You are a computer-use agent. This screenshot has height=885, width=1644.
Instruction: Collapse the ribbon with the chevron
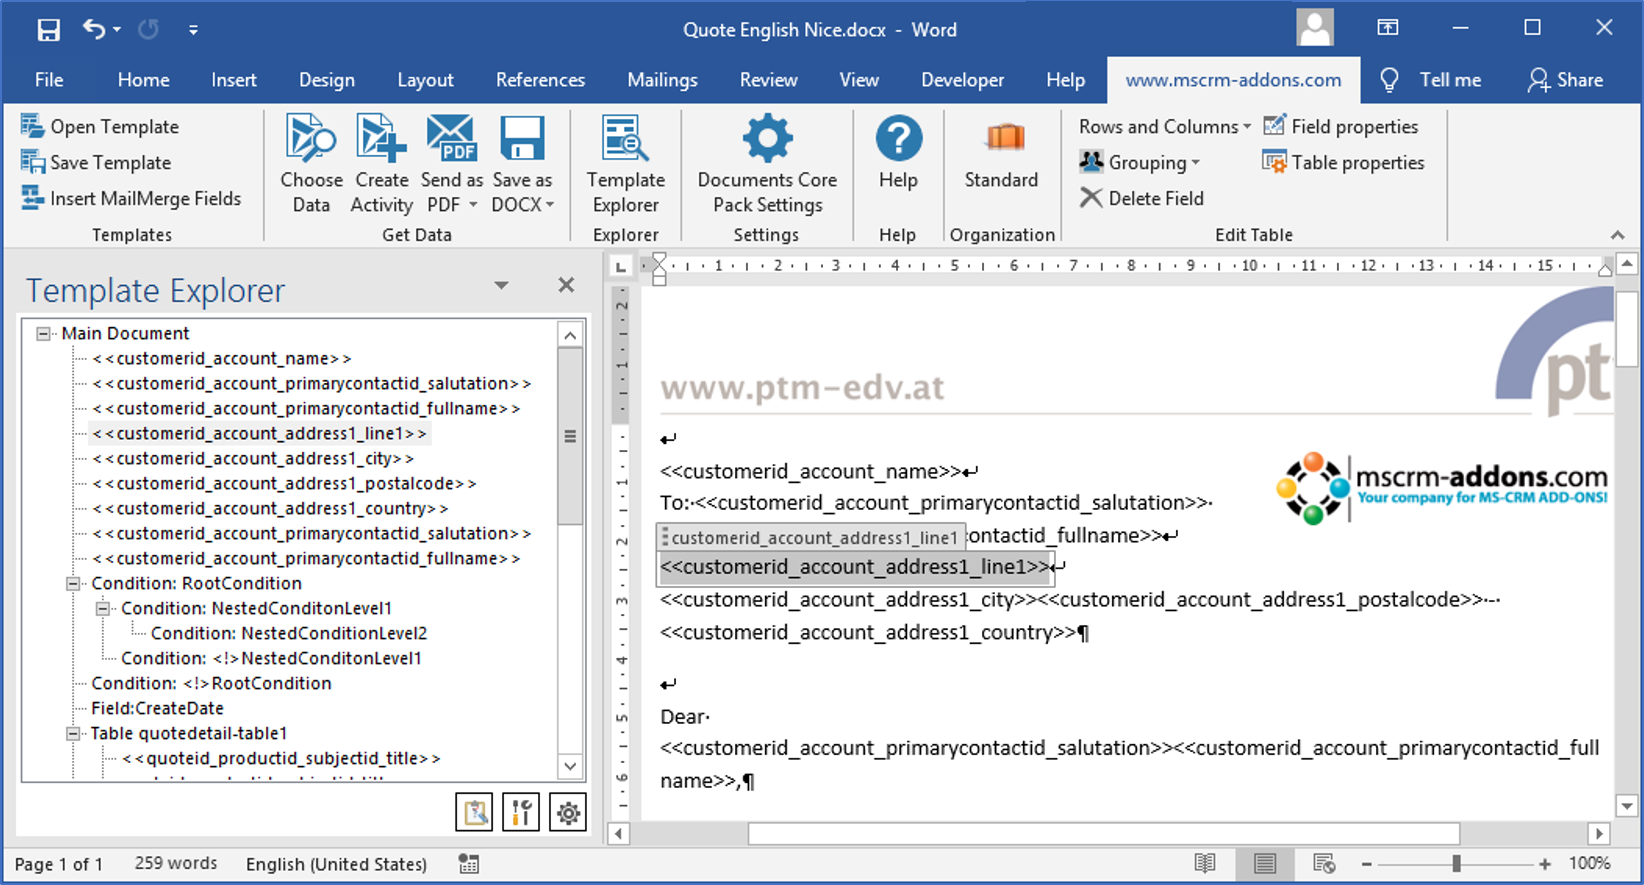point(1617,235)
